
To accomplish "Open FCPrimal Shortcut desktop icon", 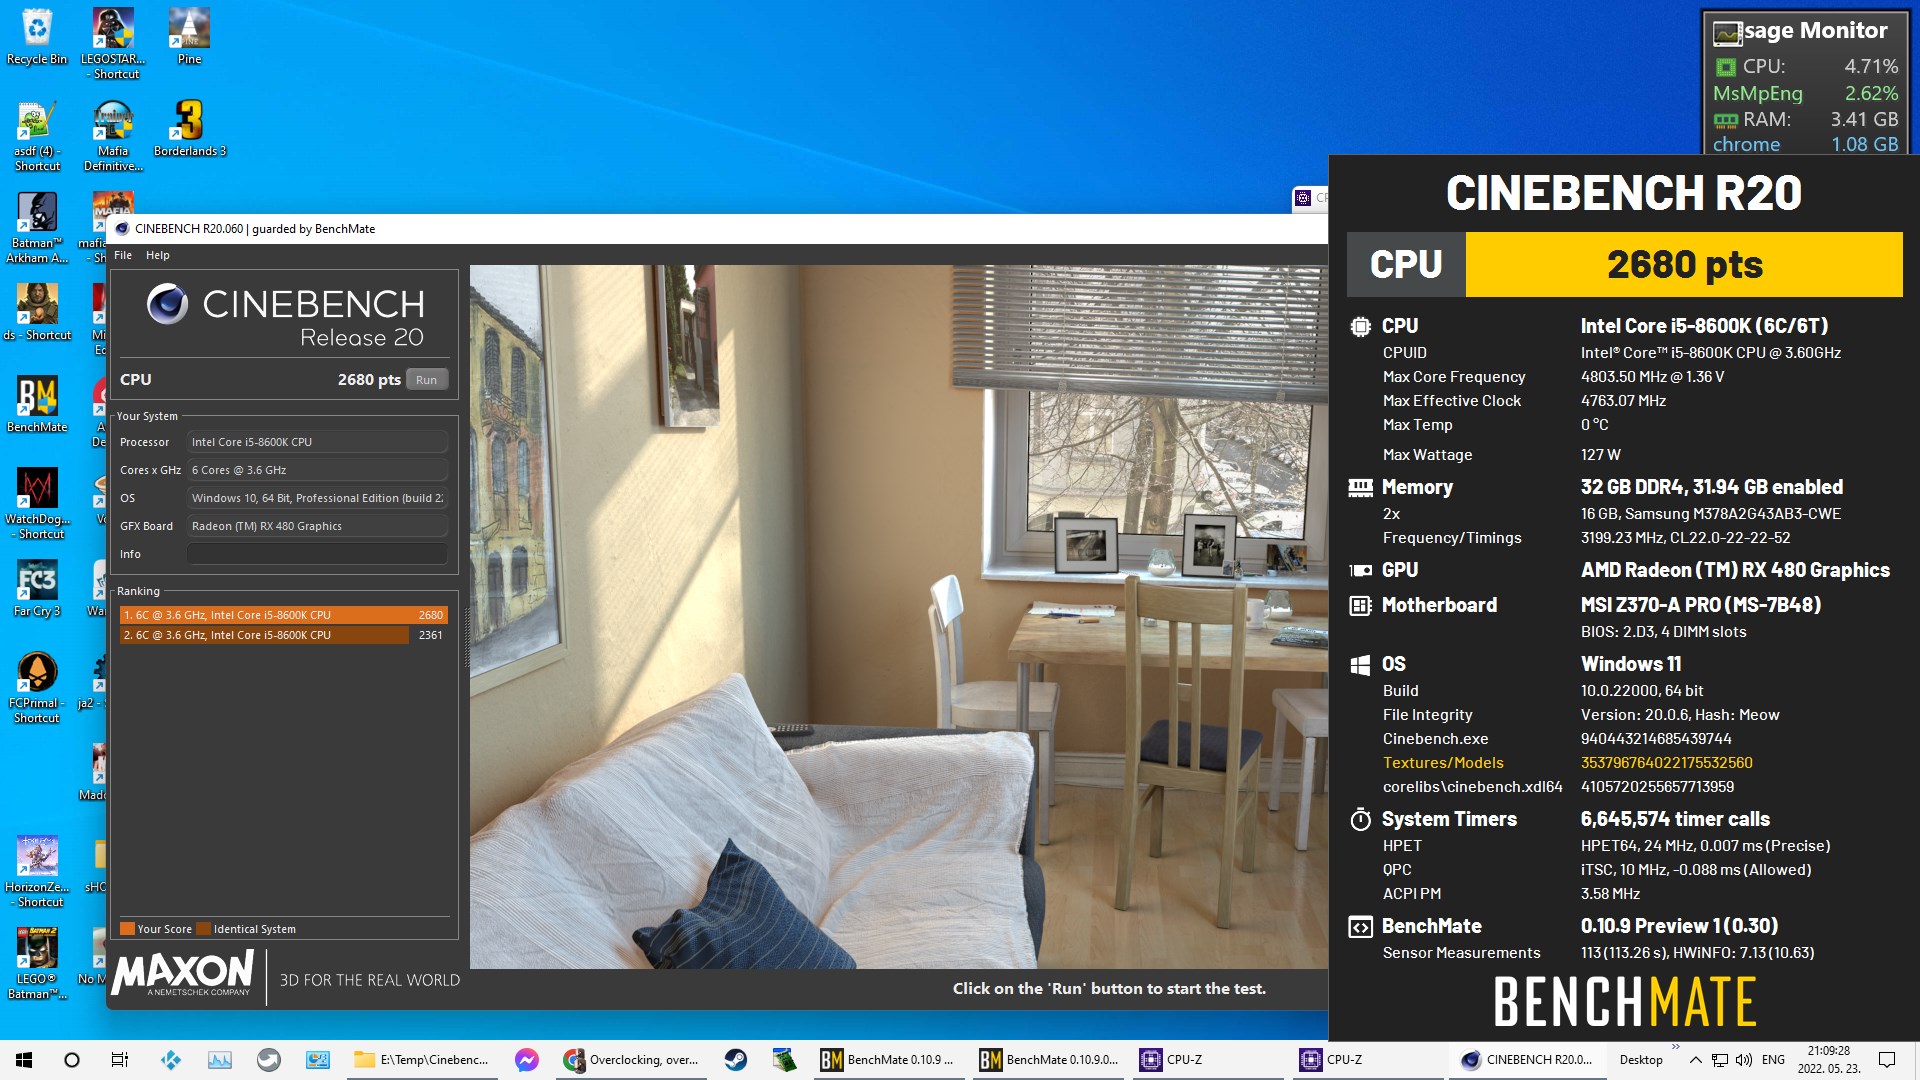I will click(x=37, y=688).
